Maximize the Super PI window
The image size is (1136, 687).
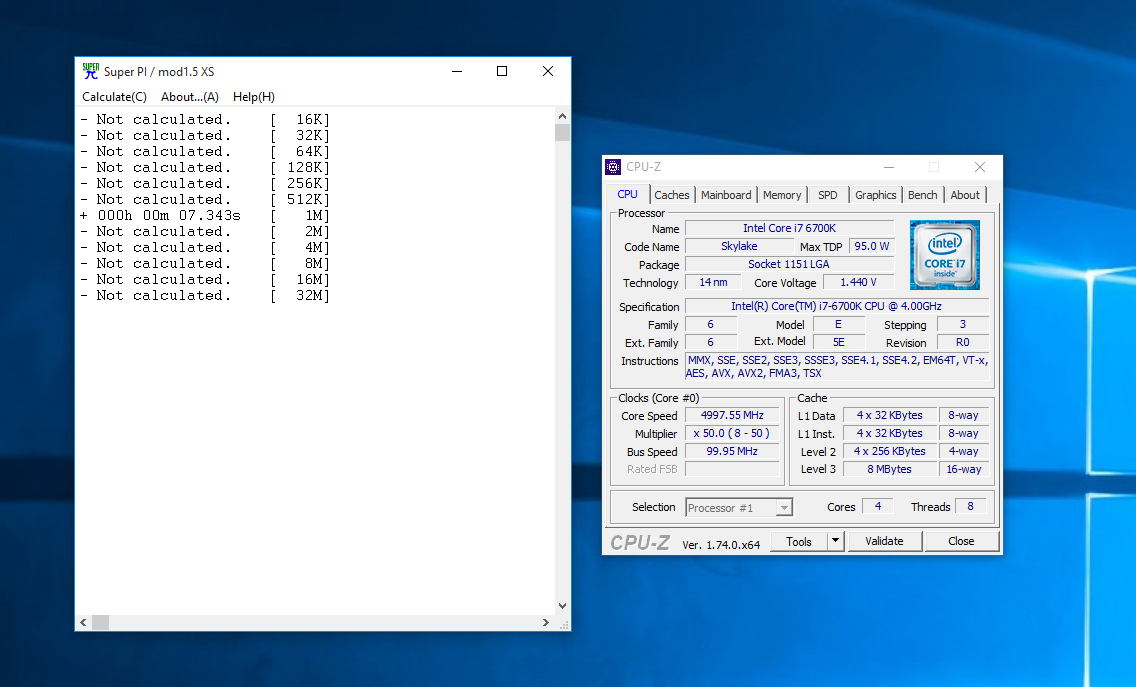[x=502, y=71]
